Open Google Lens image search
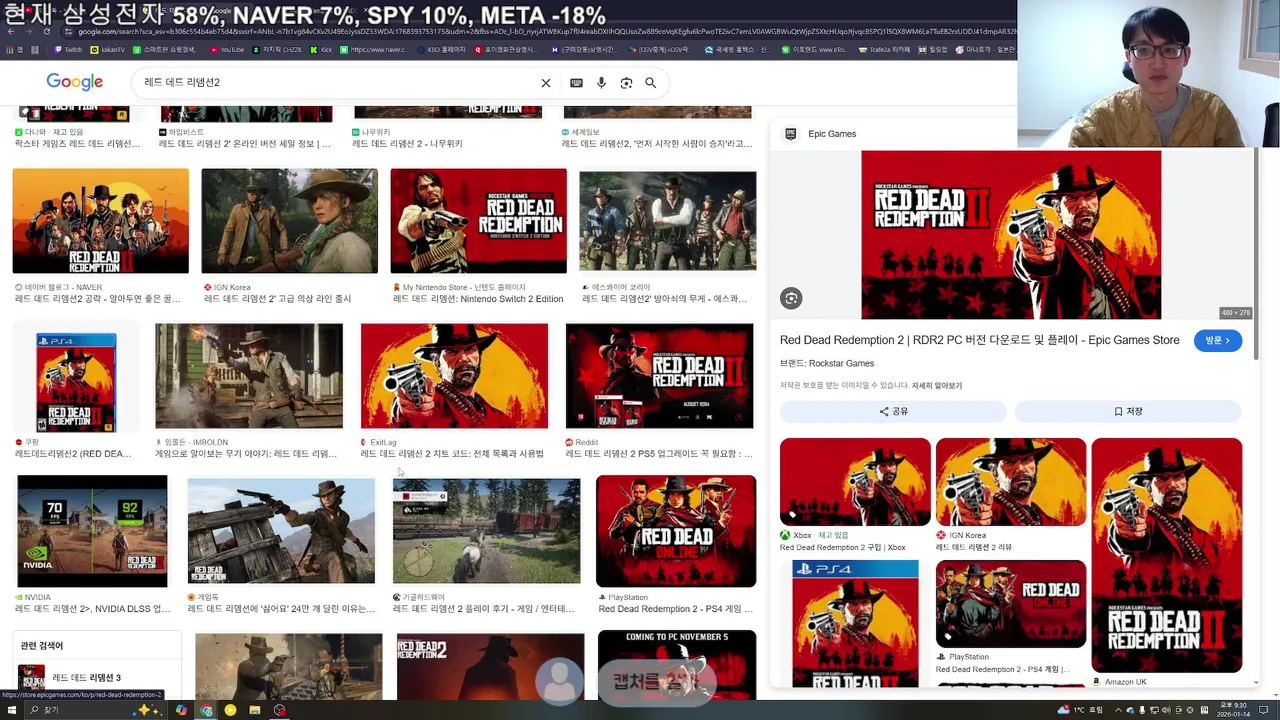The image size is (1280, 720). 626,83
